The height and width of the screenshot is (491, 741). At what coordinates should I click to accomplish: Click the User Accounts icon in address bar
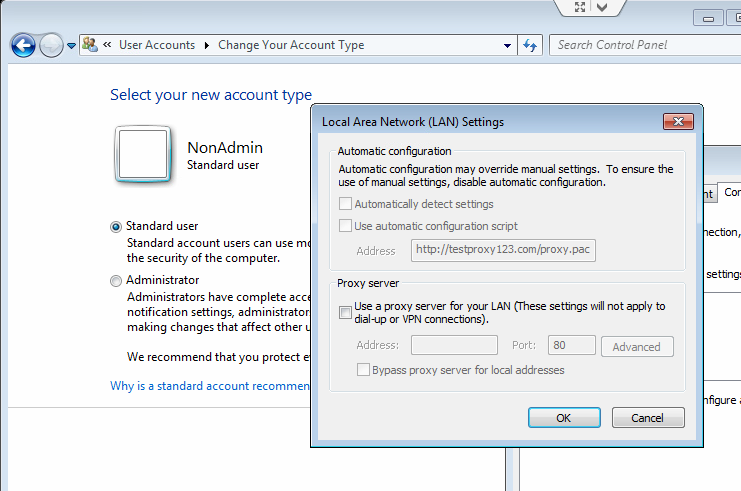tap(90, 45)
